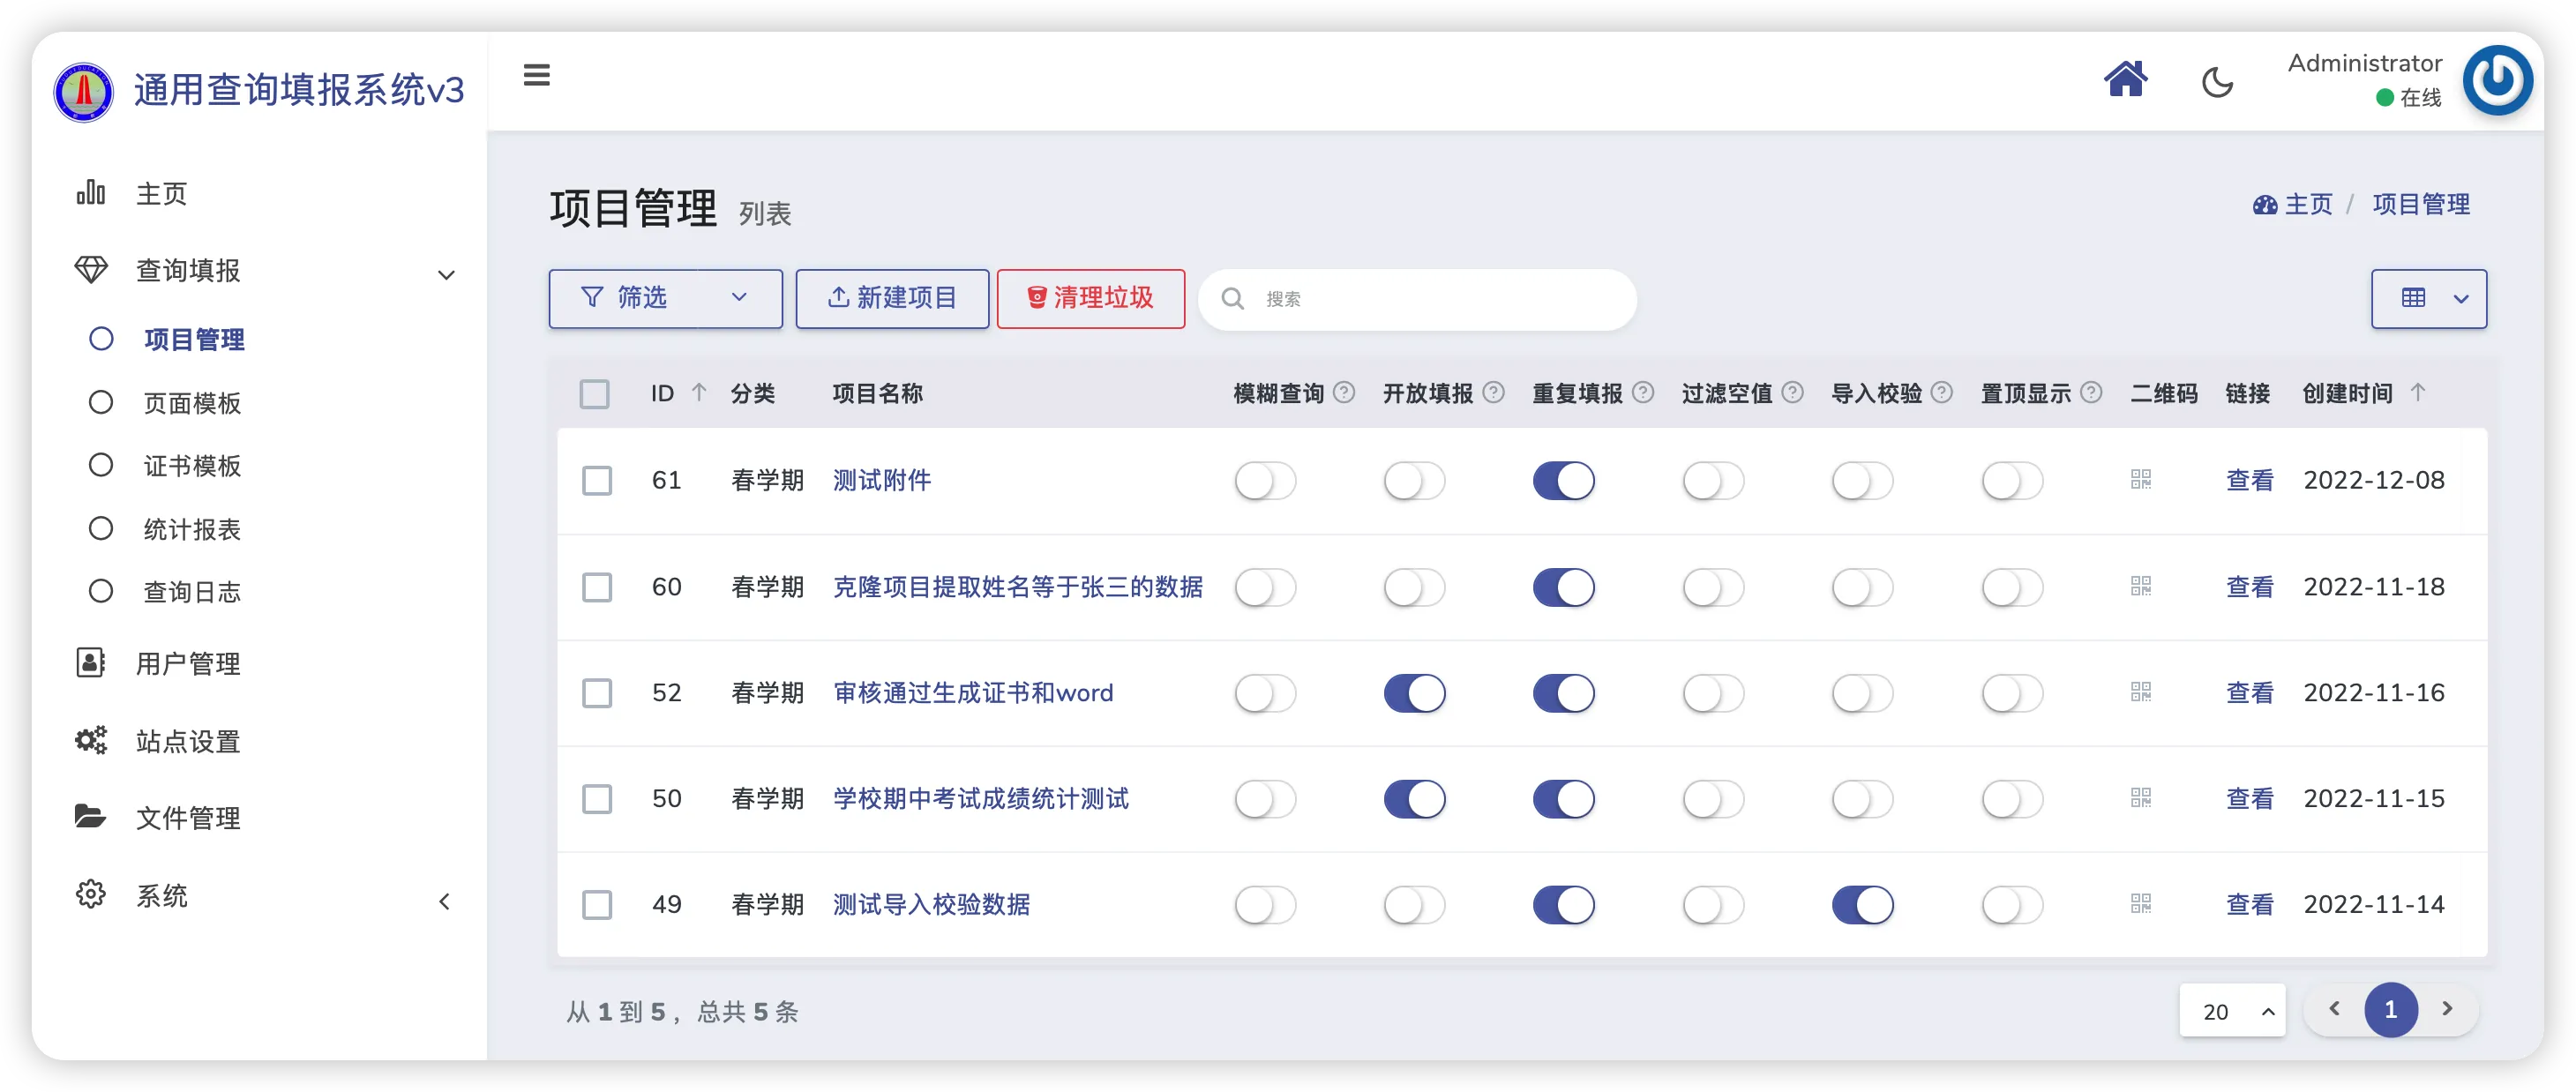
Task: Check the row checkbox for ID 52
Action: pyautogui.click(x=597, y=693)
